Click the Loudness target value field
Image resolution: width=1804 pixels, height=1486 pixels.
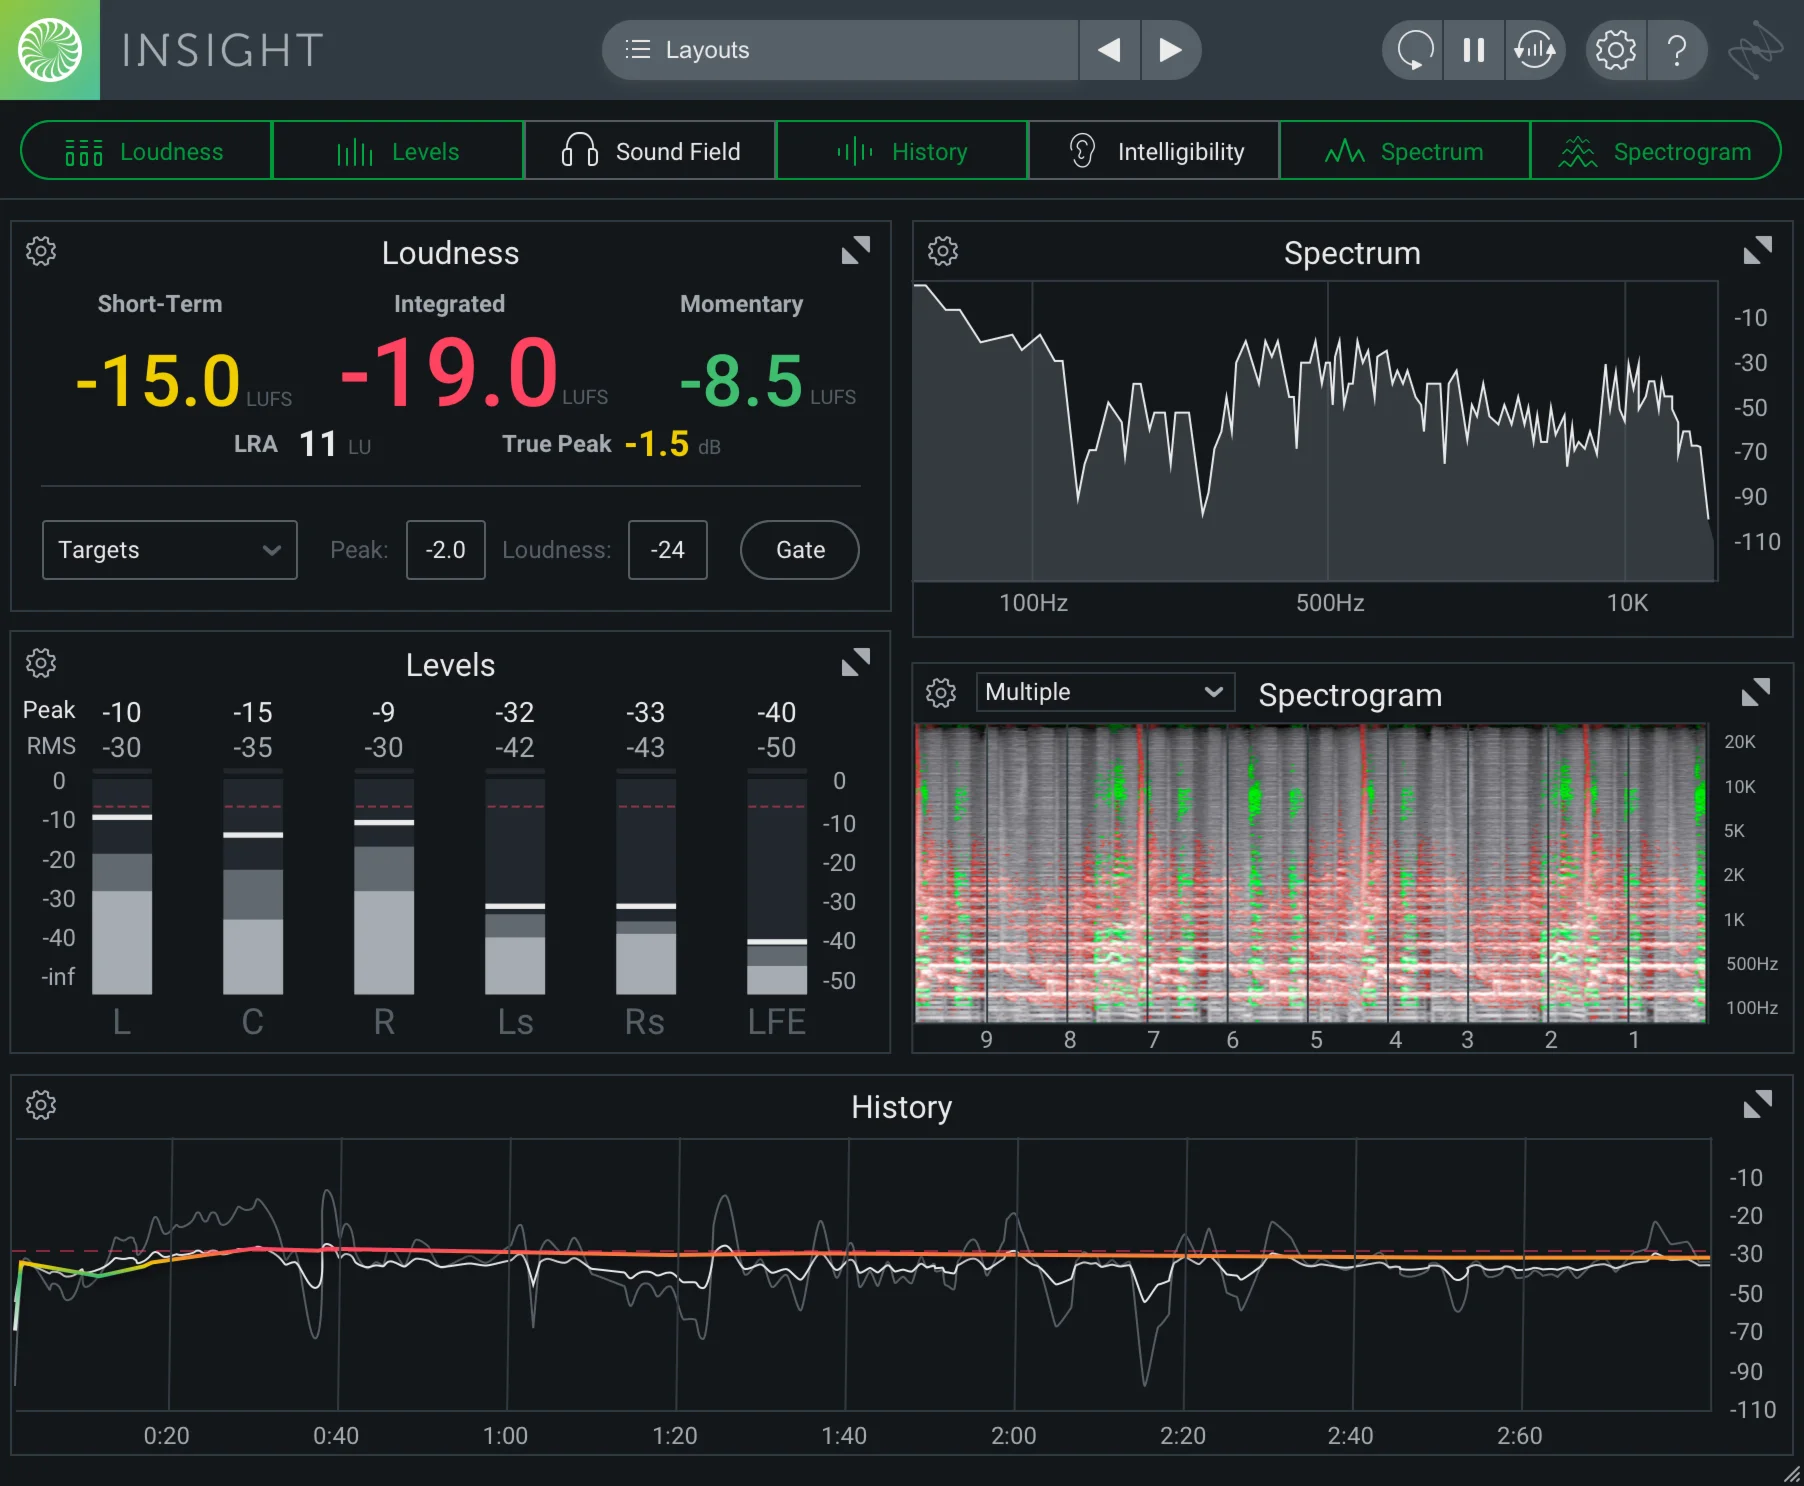pyautogui.click(x=667, y=549)
